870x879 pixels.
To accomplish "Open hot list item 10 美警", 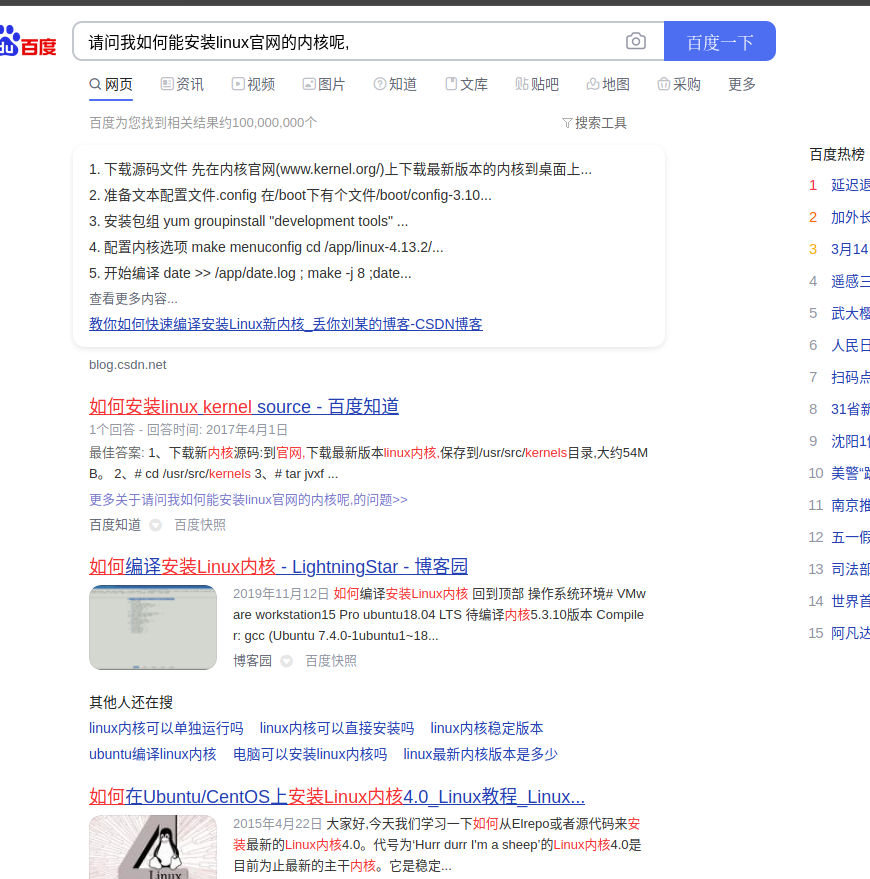I will [850, 473].
